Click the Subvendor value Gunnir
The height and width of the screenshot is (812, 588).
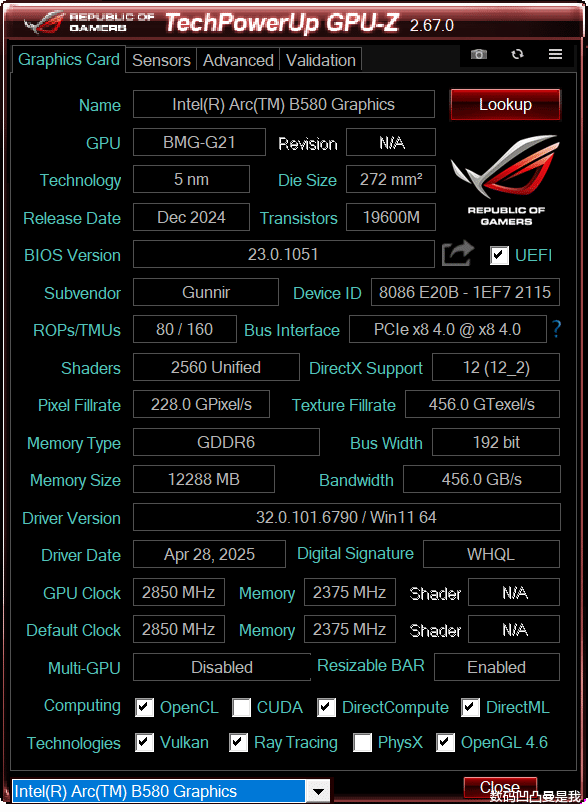[x=206, y=292]
